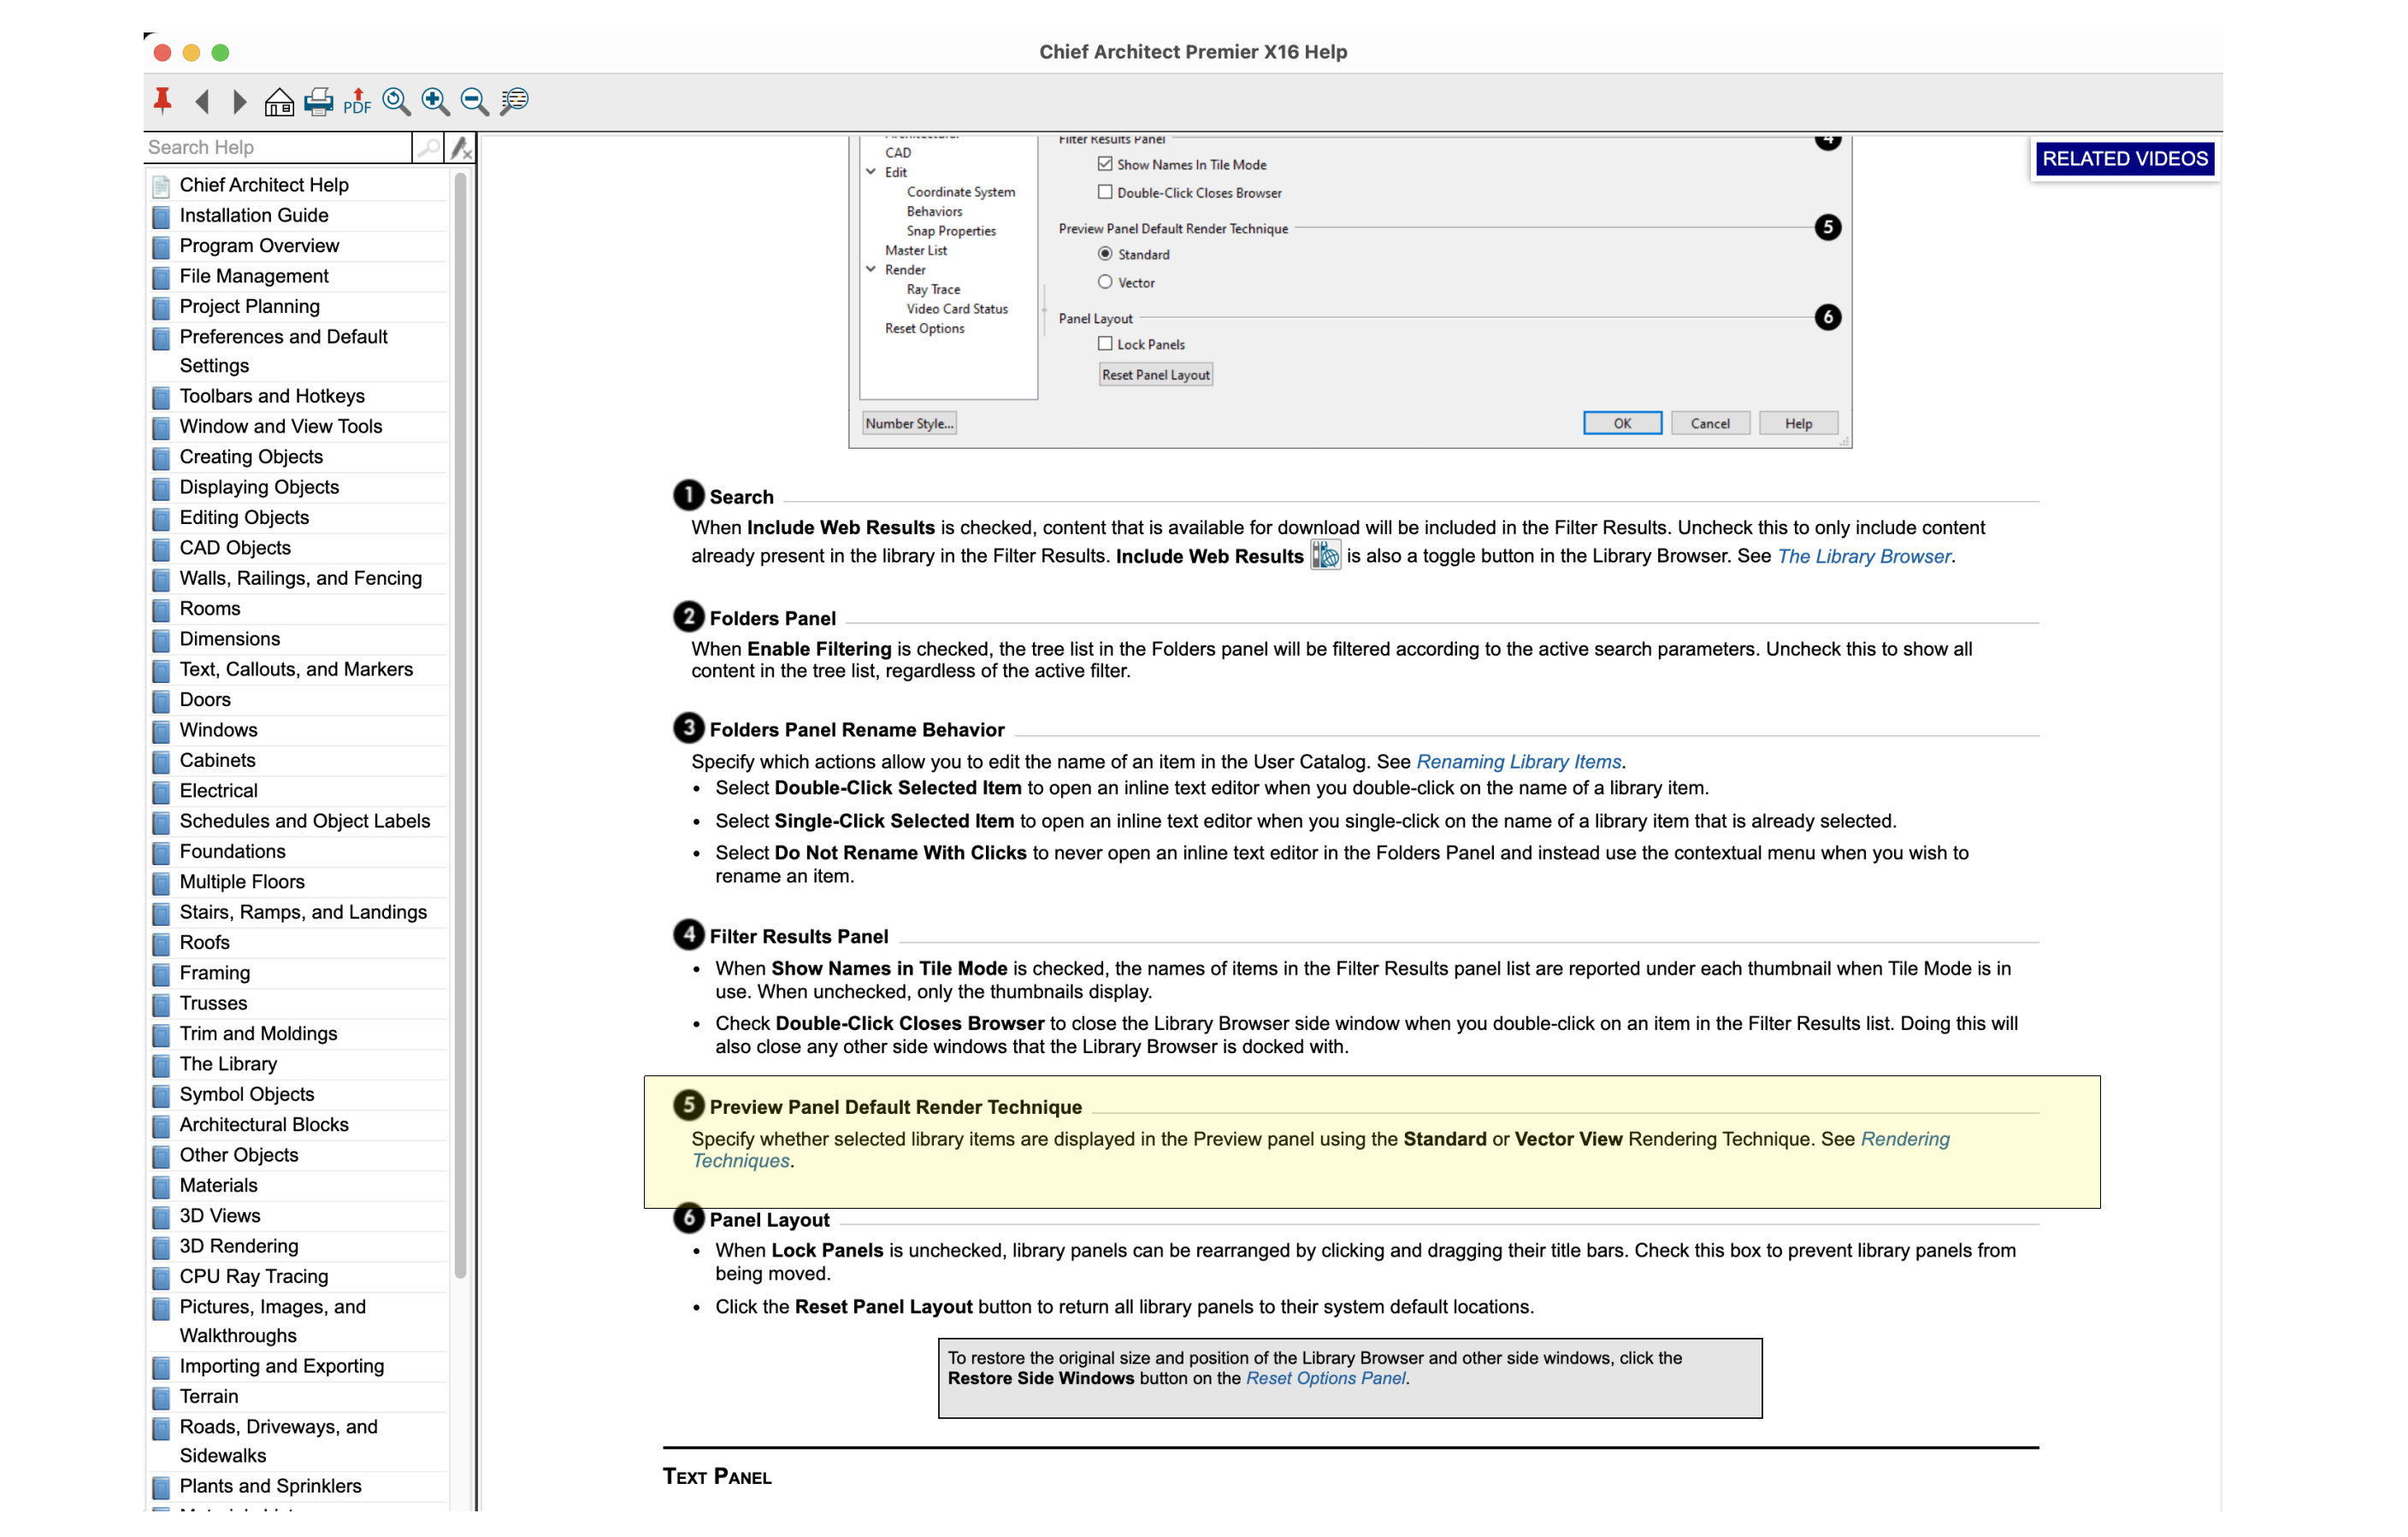Image resolution: width=2408 pixels, height=1537 pixels.
Task: Click into the Search Help field
Action: (276, 148)
